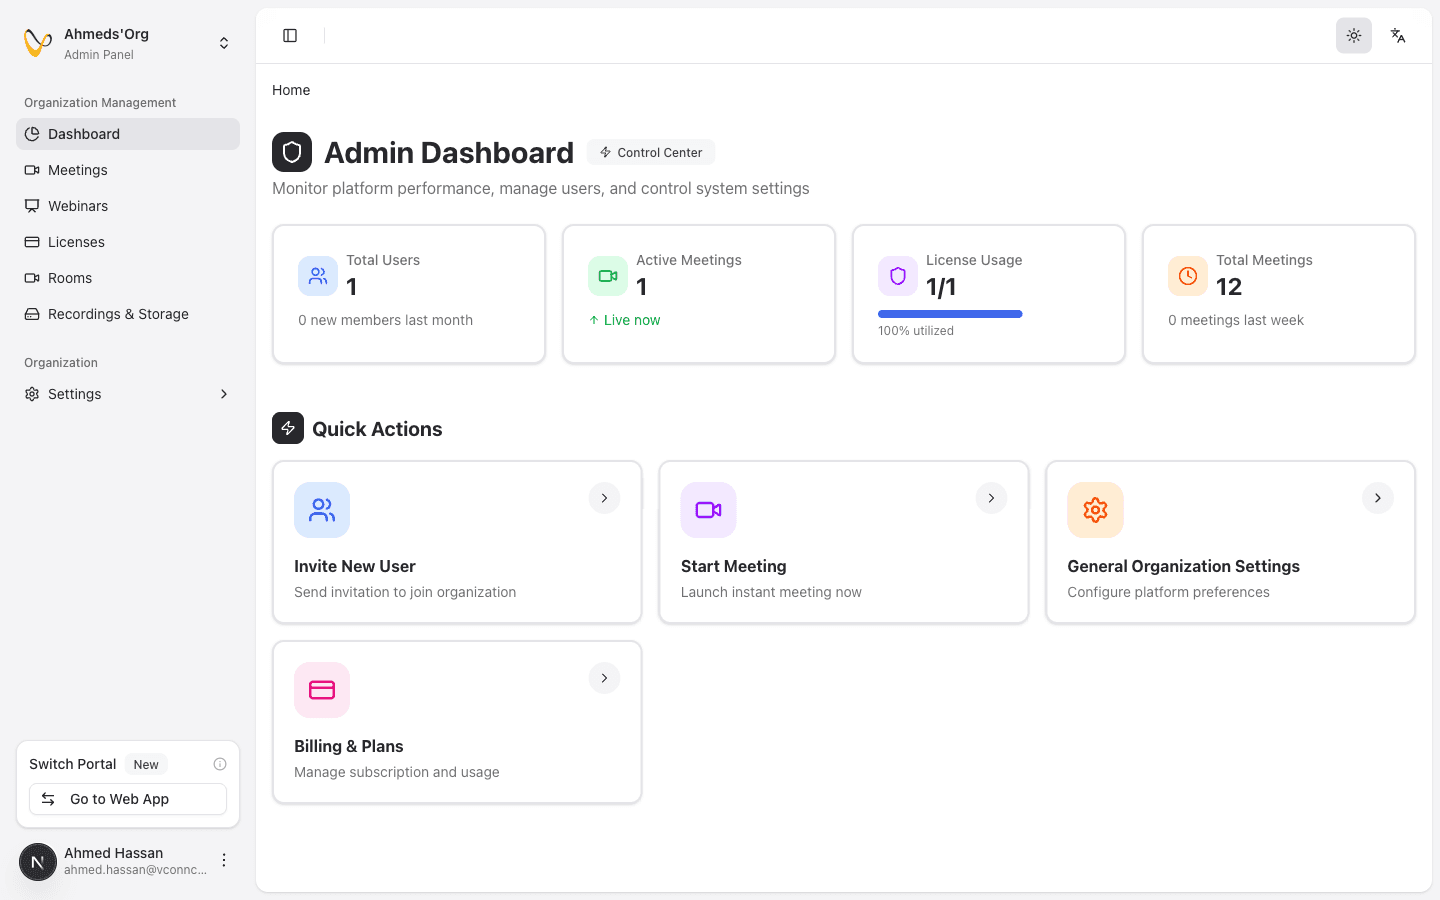The height and width of the screenshot is (900, 1440).
Task: Open the language translation icon
Action: coord(1398,36)
